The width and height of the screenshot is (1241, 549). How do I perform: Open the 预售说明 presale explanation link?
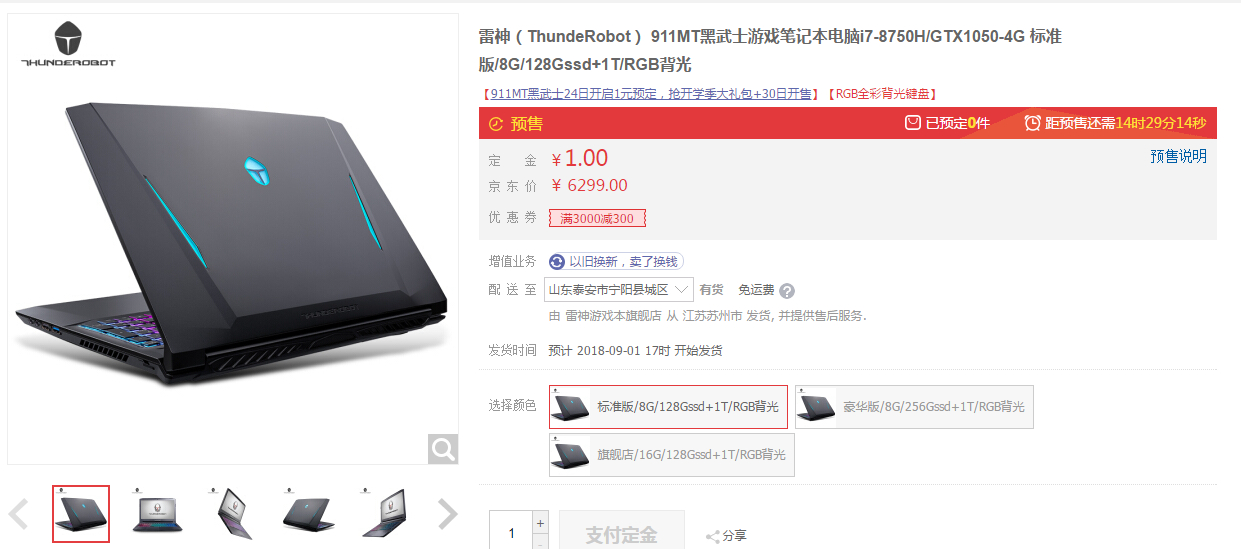click(x=1178, y=157)
